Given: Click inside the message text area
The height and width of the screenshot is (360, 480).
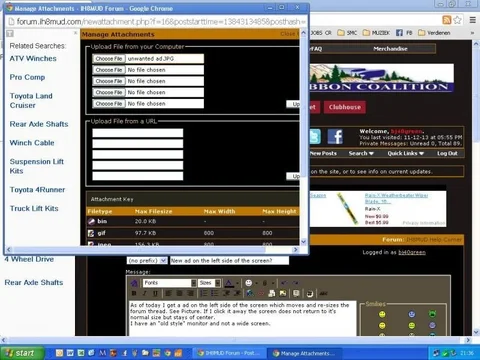Looking at the screenshot, I should (x=242, y=318).
